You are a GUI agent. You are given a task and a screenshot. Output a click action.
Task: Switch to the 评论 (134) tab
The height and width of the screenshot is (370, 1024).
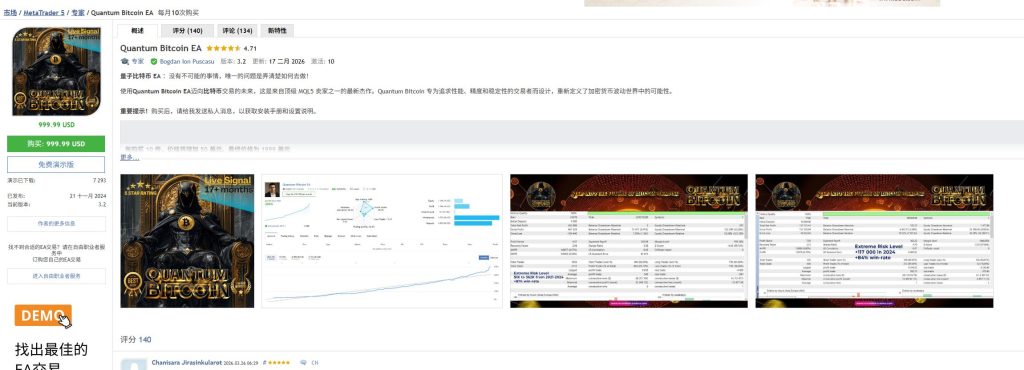pyautogui.click(x=236, y=31)
